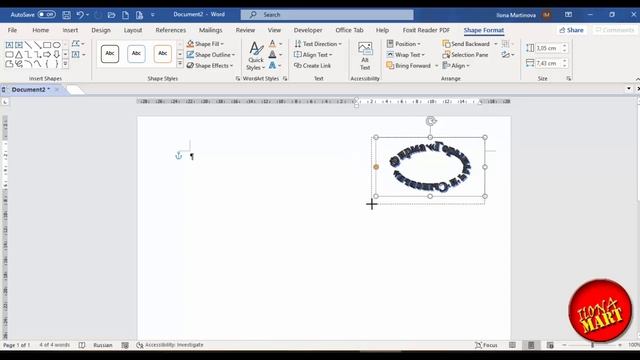Pick the Isosceles Triangle shape

[x=19, y=54]
